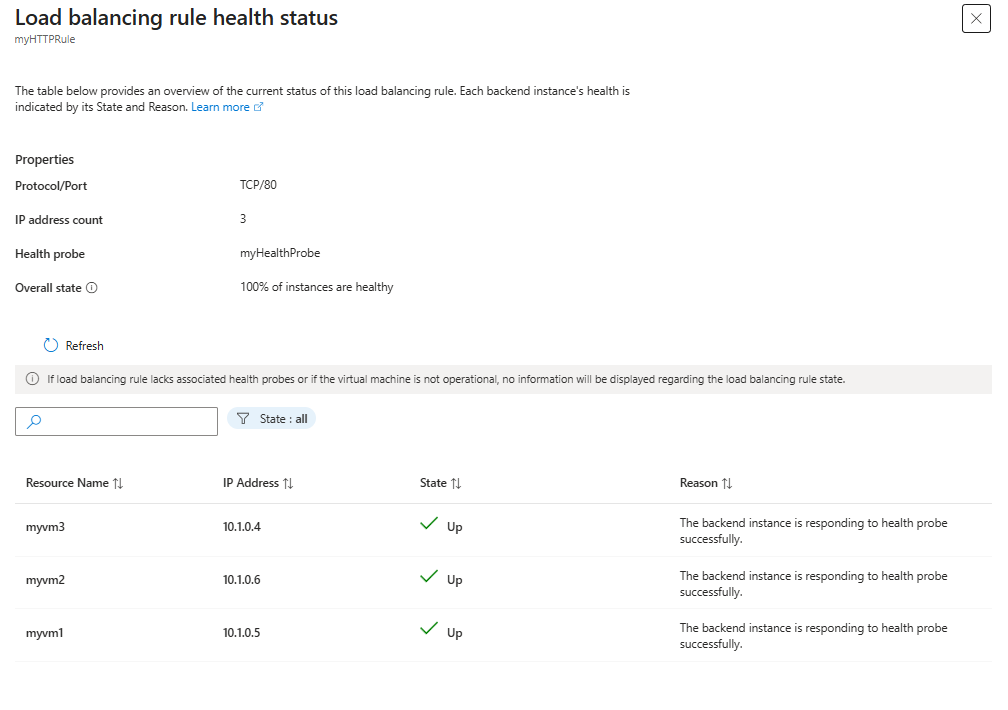The image size is (1008, 710).
Task: Close the health status panel
Action: [x=976, y=18]
